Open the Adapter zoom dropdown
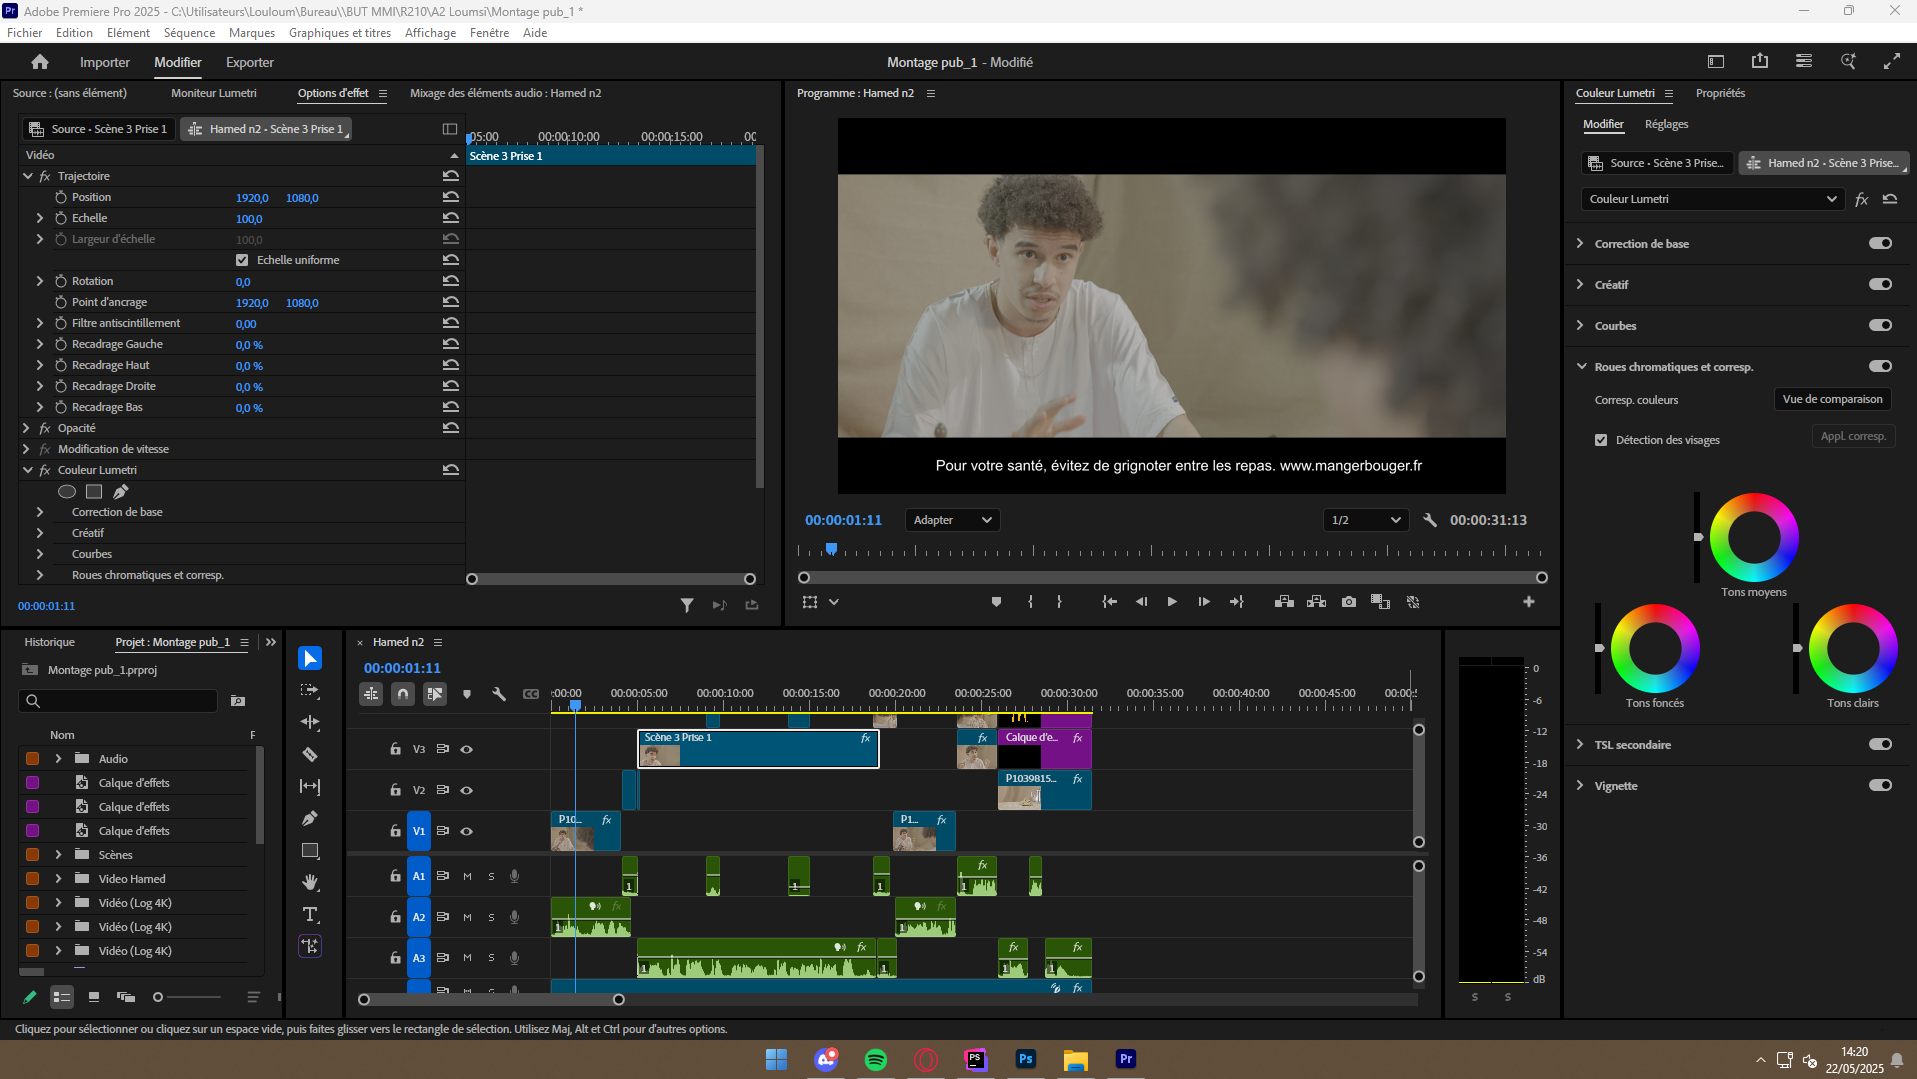This screenshot has height=1079, width=1917. click(951, 520)
